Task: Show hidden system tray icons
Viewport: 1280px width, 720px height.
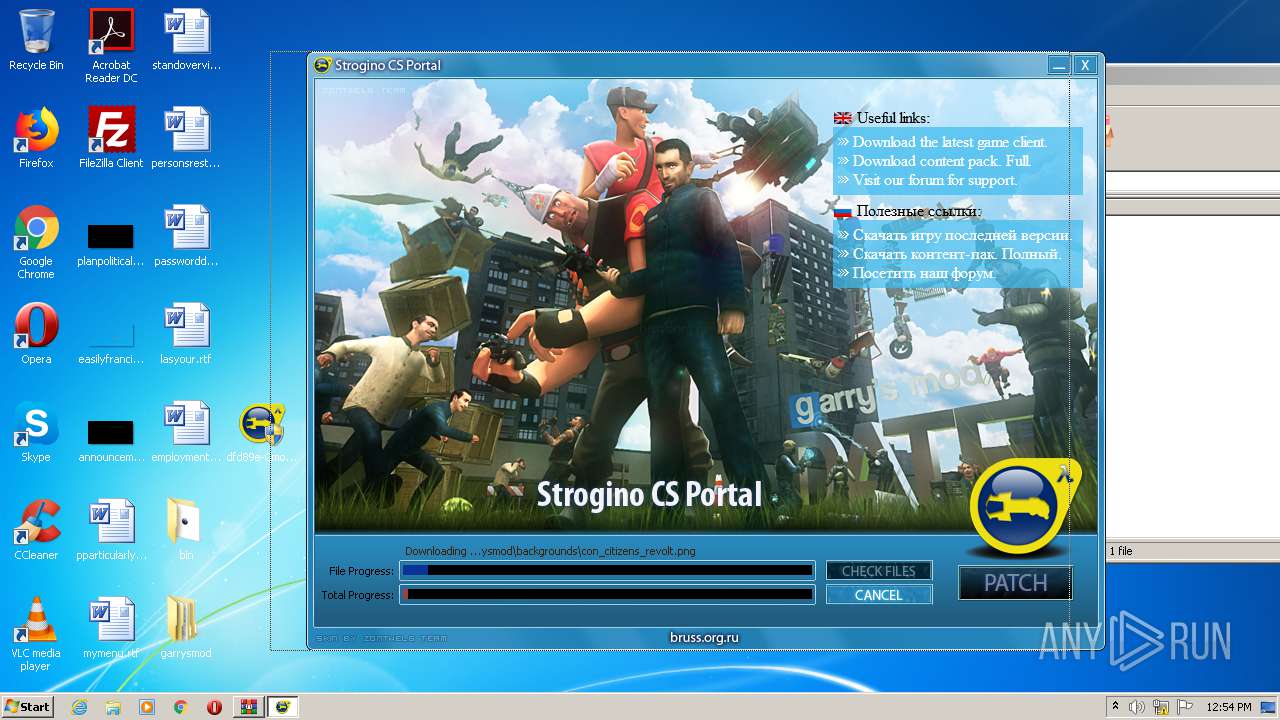Action: [1116, 707]
